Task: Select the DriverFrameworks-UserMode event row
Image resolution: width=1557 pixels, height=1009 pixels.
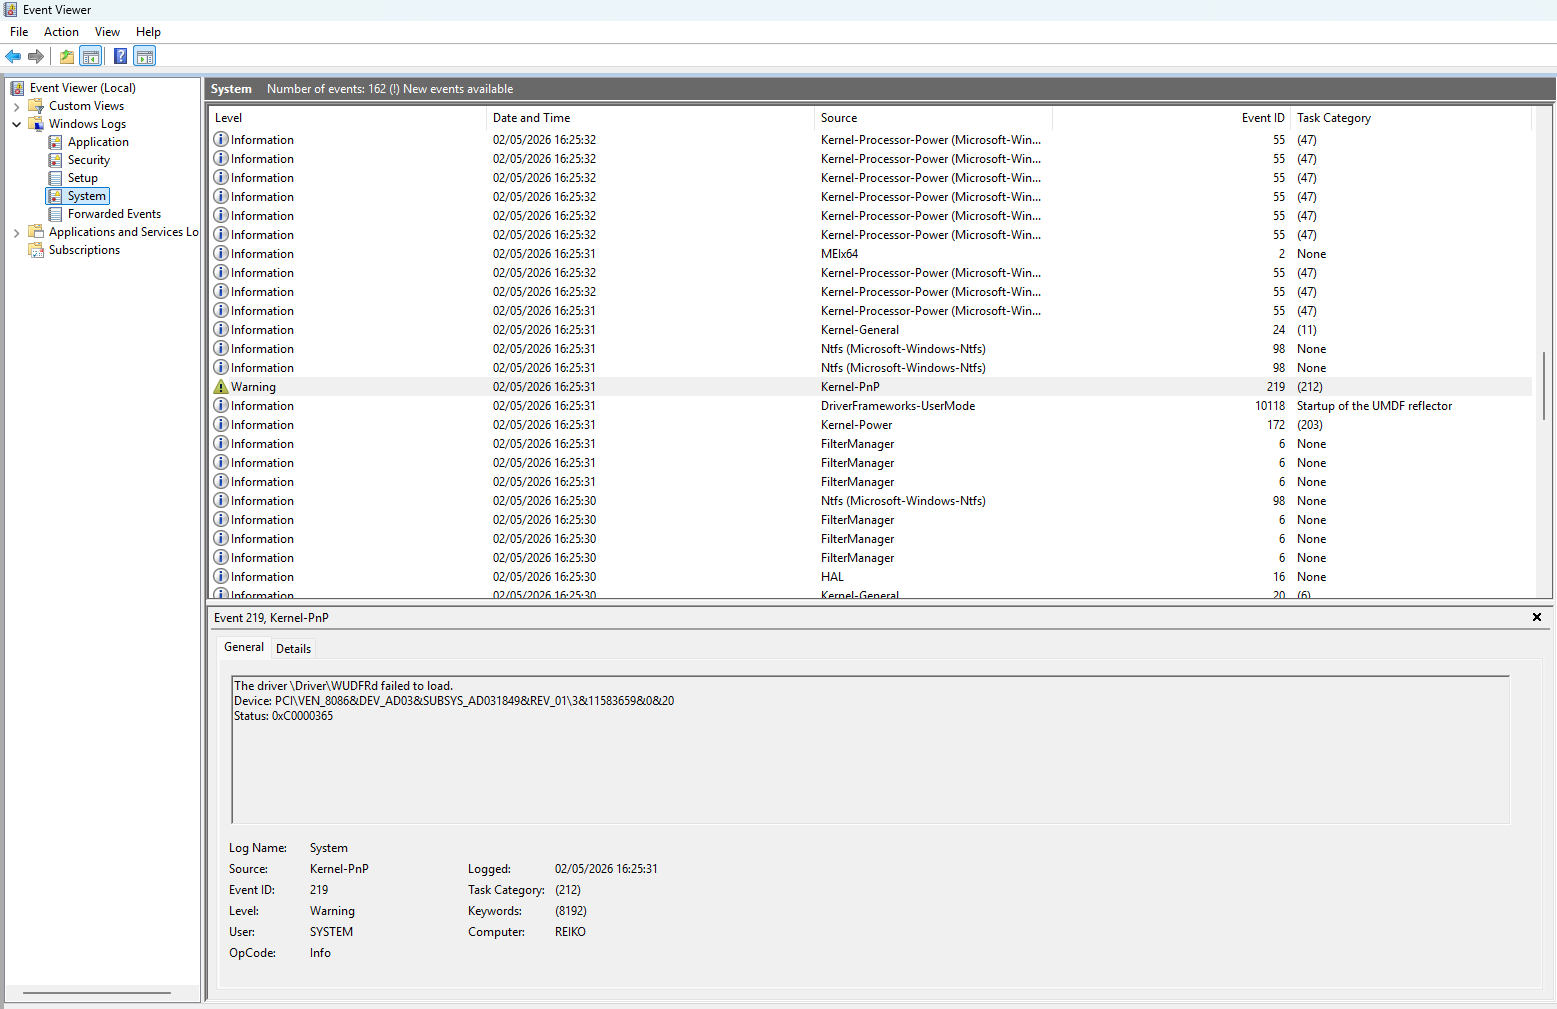Action: [x=870, y=406]
